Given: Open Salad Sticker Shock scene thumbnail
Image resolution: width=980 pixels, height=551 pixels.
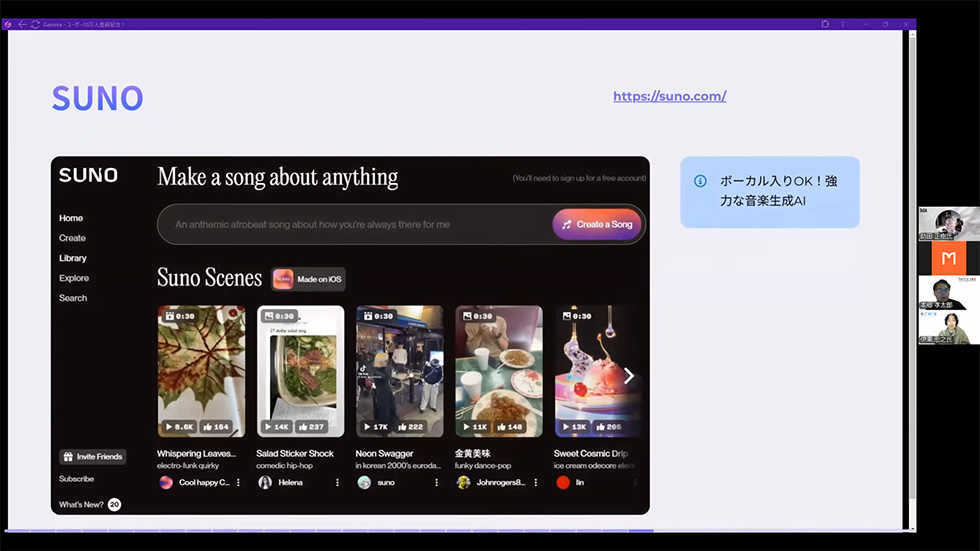Looking at the screenshot, I should click(301, 371).
